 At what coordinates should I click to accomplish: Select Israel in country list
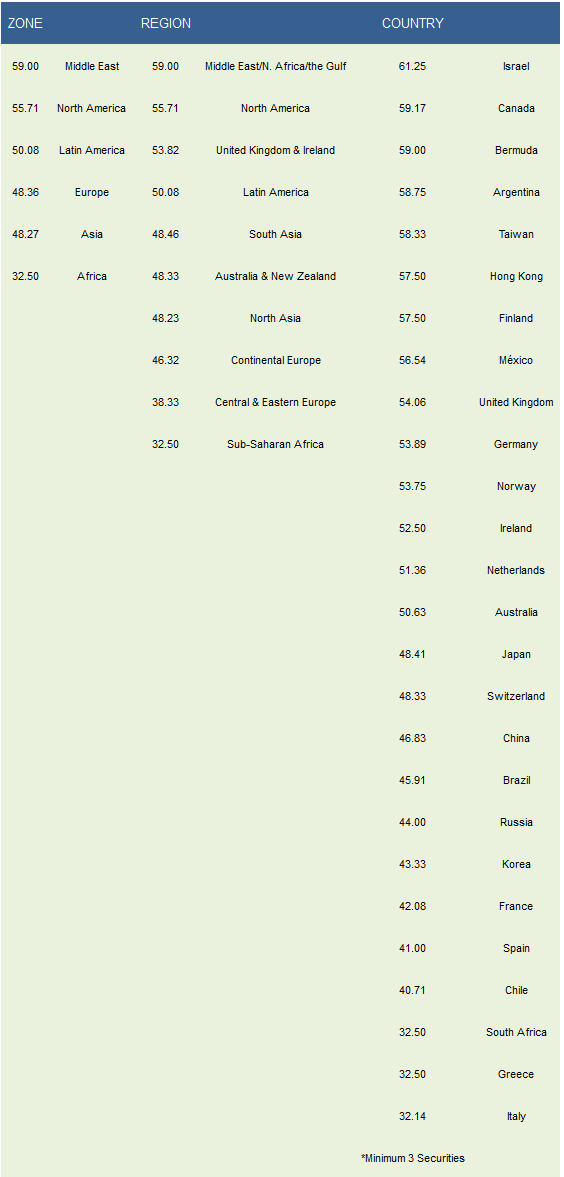click(516, 66)
